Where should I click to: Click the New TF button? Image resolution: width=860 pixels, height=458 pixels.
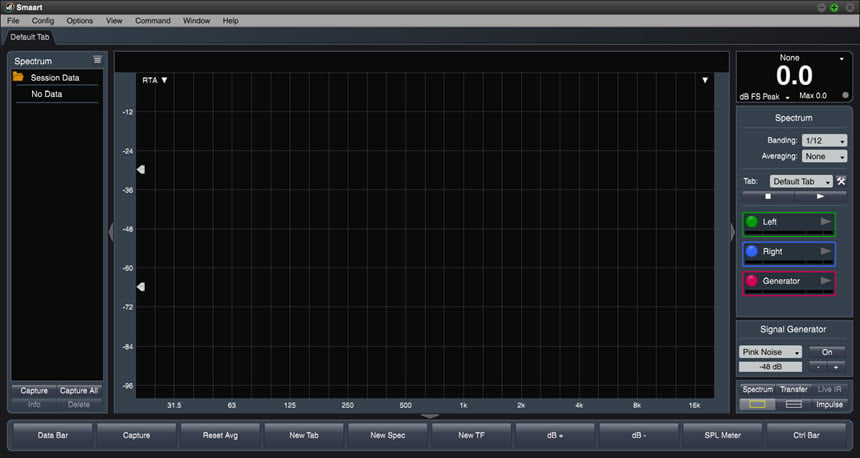pos(472,435)
